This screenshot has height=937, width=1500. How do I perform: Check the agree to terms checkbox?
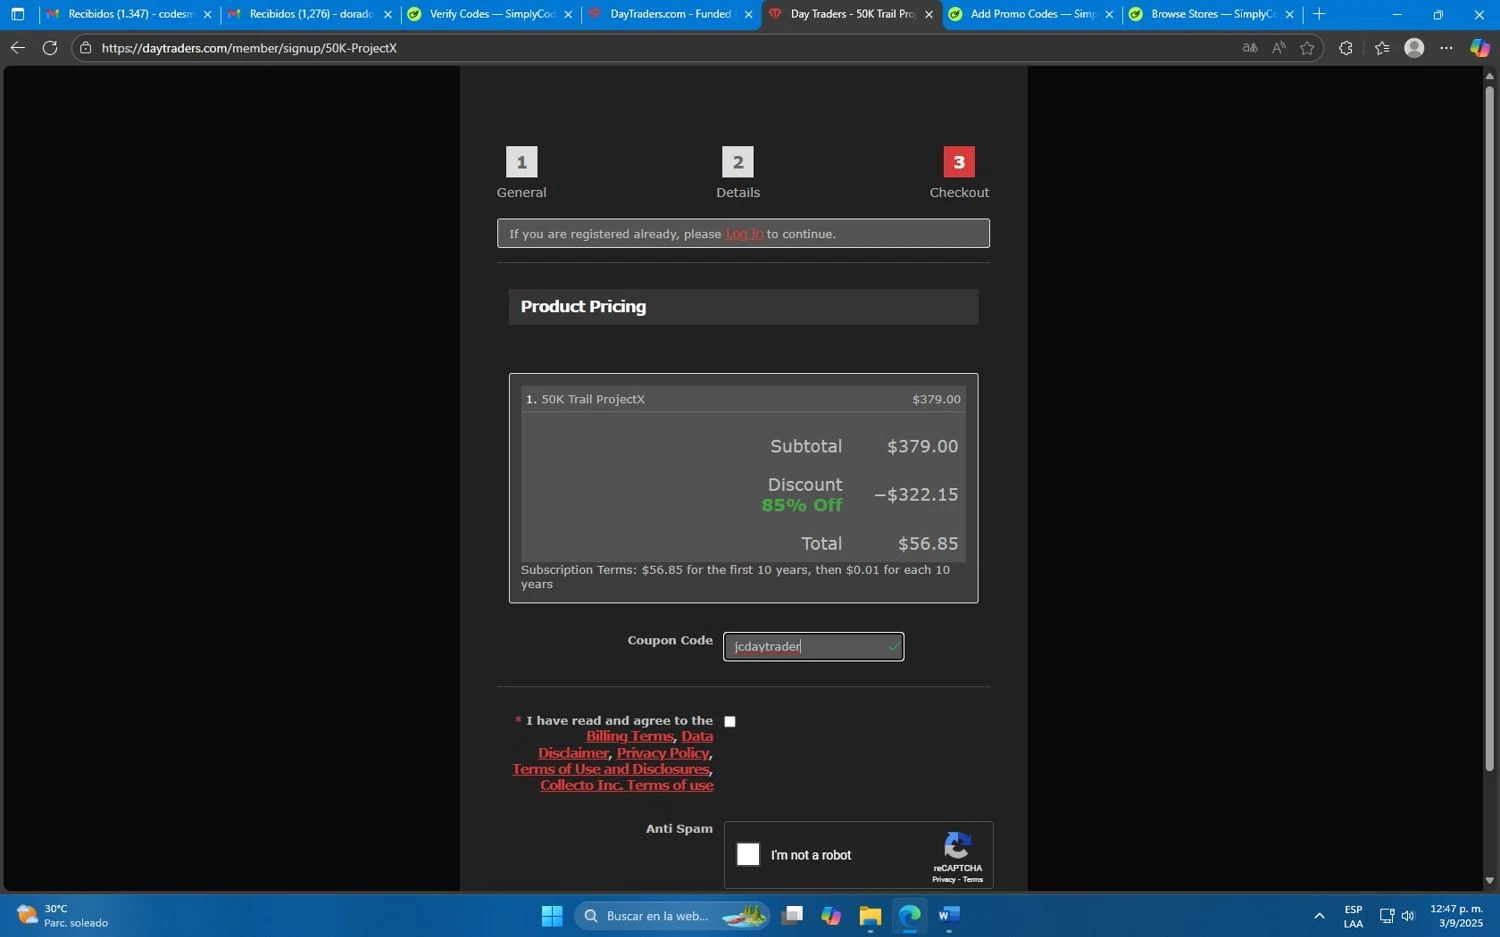[730, 721]
